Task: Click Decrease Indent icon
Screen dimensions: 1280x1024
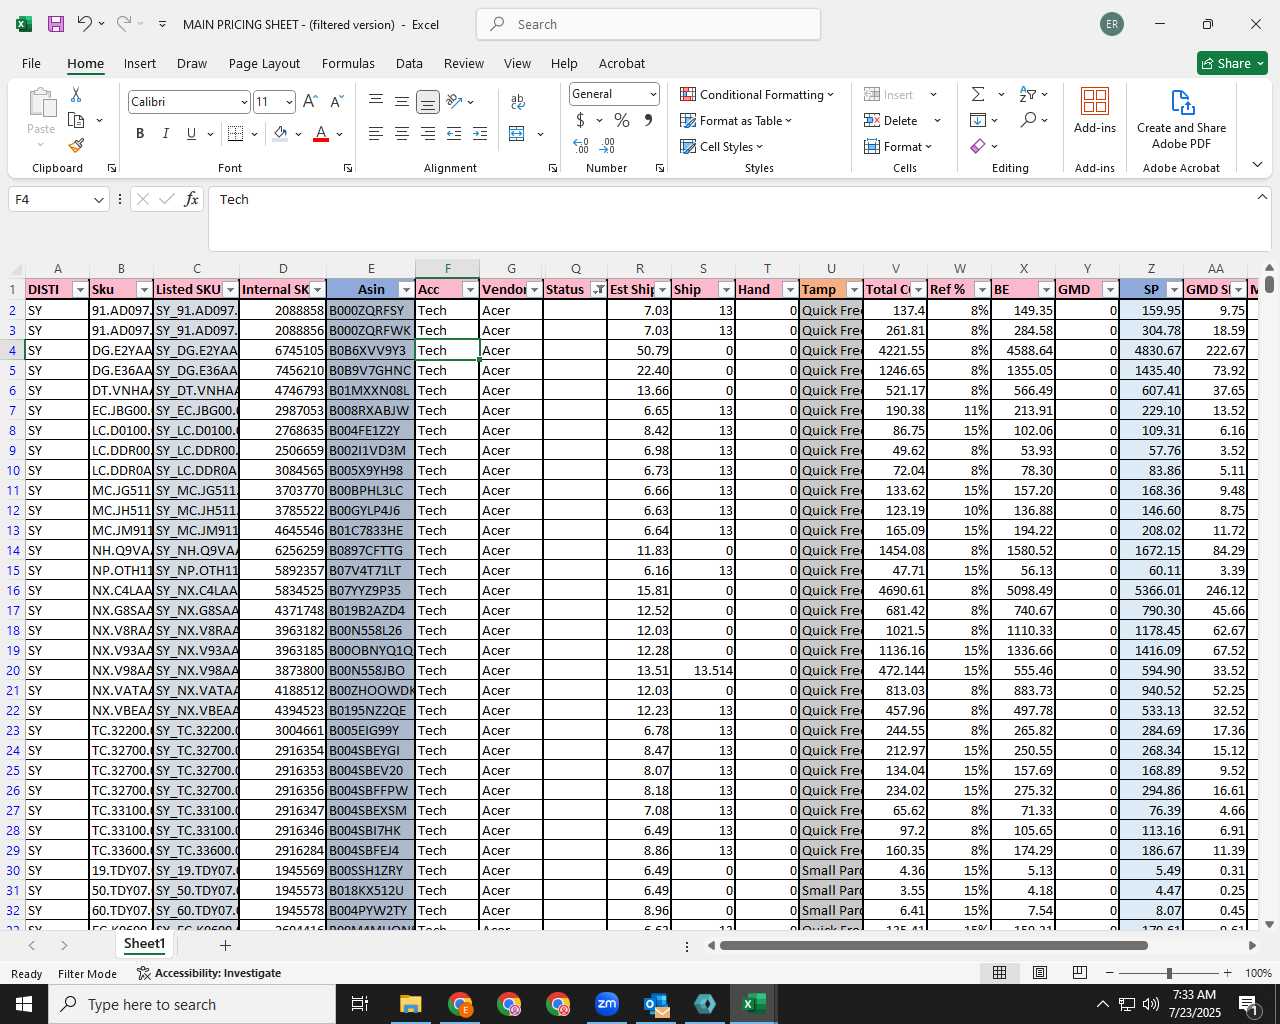Action: (454, 134)
